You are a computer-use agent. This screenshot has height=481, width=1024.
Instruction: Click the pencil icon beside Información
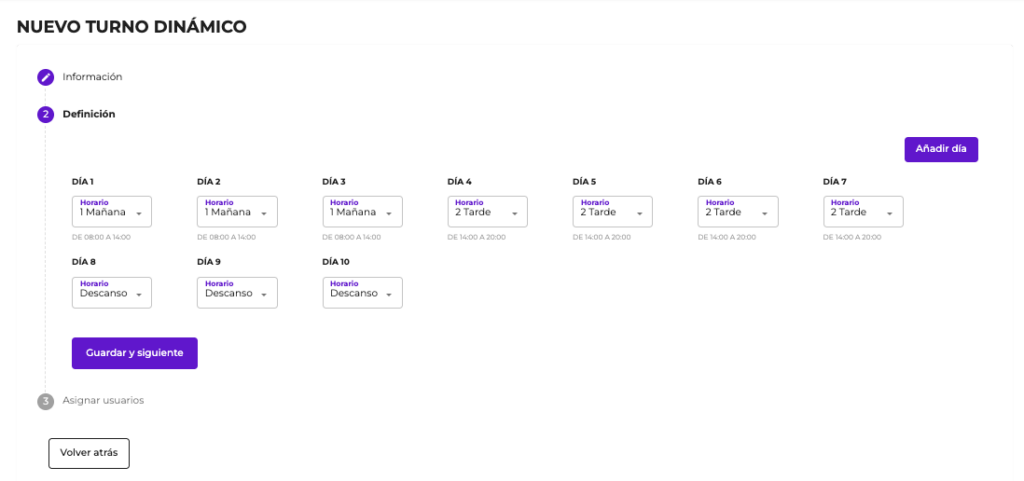[x=45, y=77]
